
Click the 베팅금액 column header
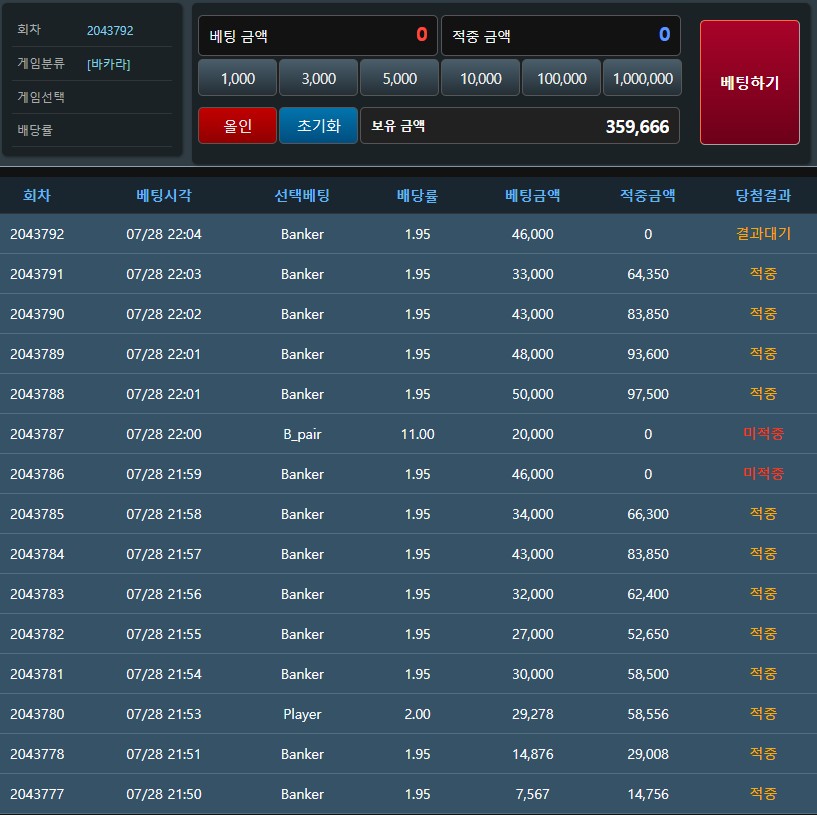coord(533,195)
